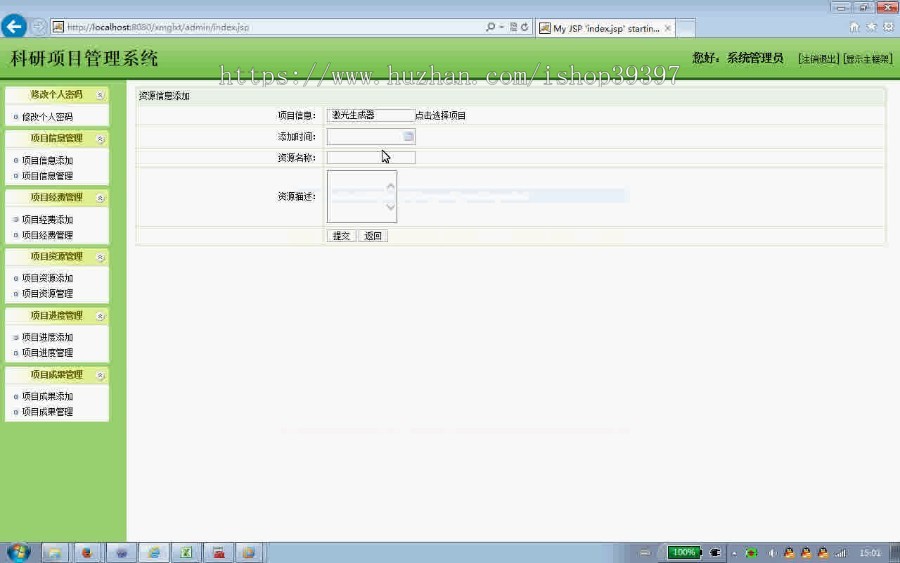Submit the form with 提交 button

tap(342, 236)
